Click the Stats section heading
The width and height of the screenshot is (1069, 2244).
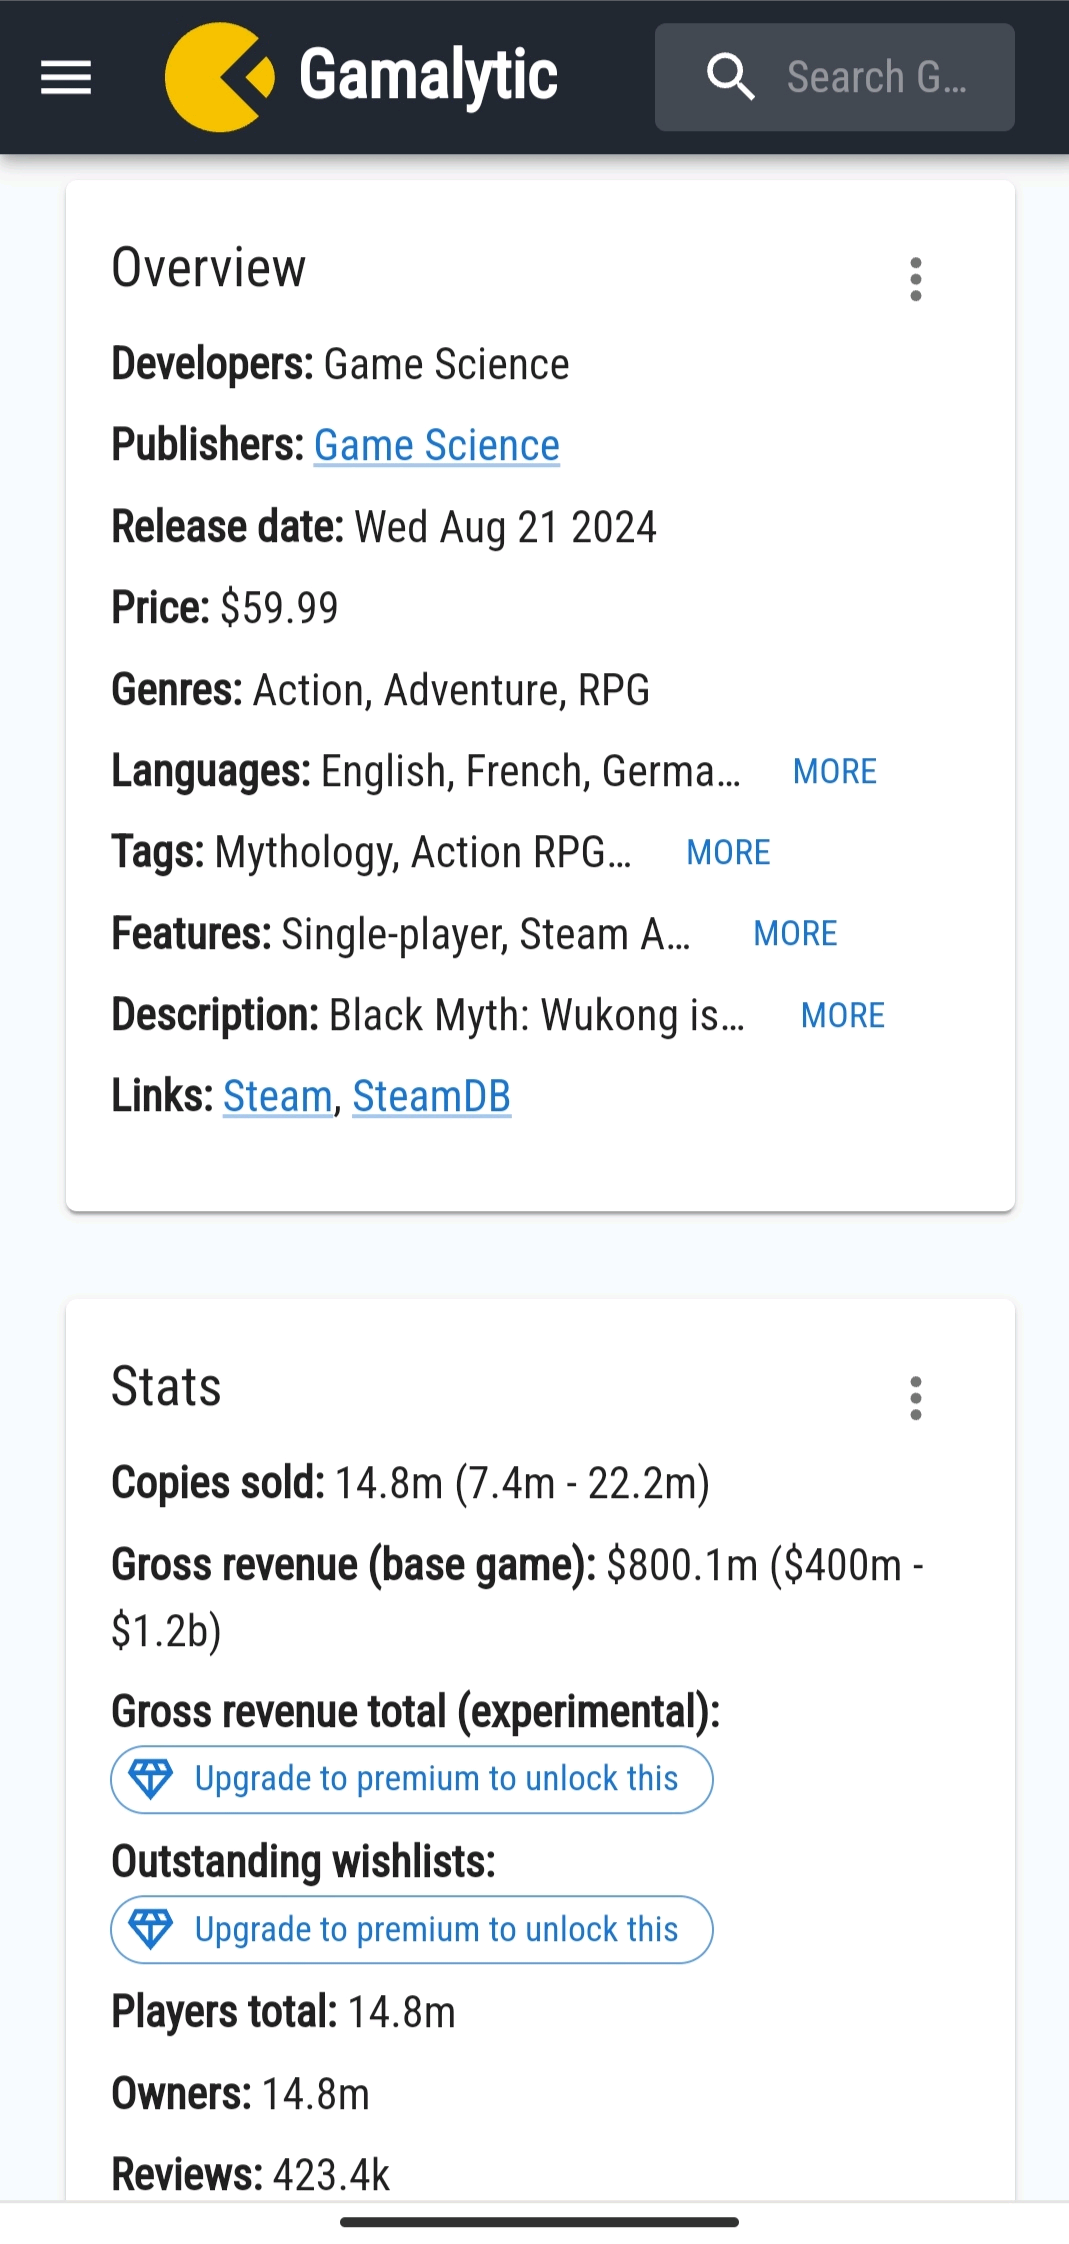[x=166, y=1387]
